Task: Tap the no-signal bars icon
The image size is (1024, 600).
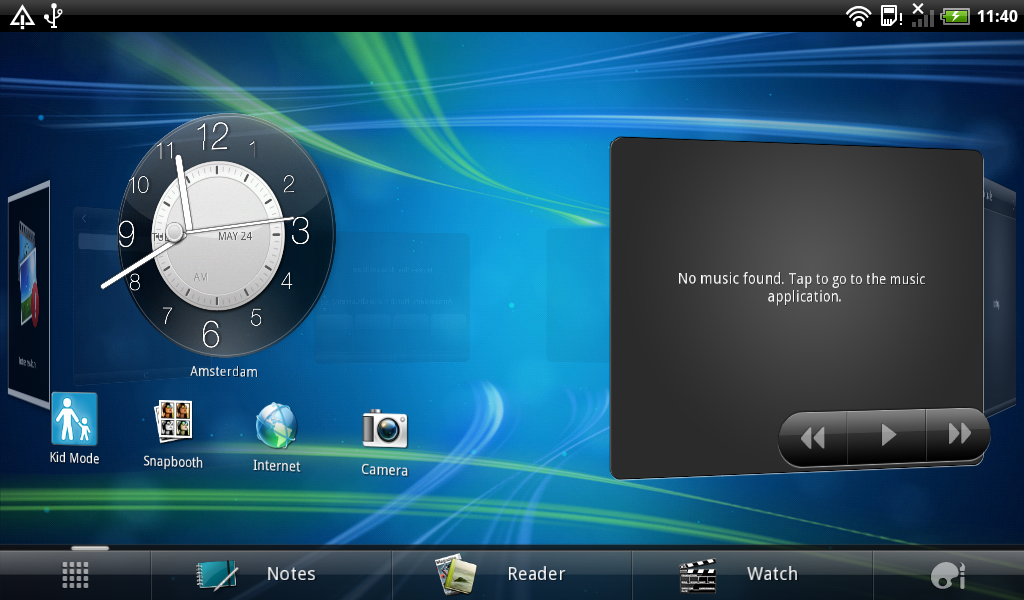Action: (922, 15)
